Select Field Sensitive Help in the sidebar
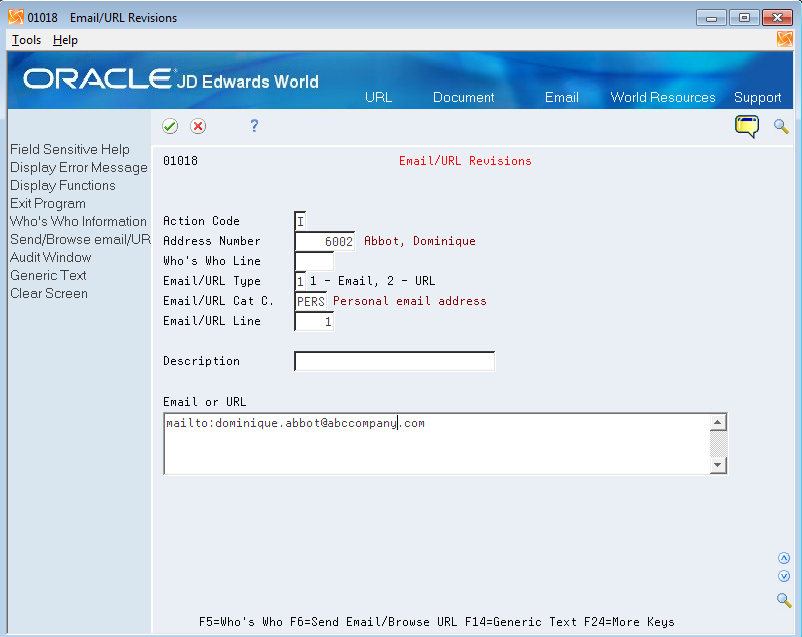802x637 pixels. tap(70, 149)
